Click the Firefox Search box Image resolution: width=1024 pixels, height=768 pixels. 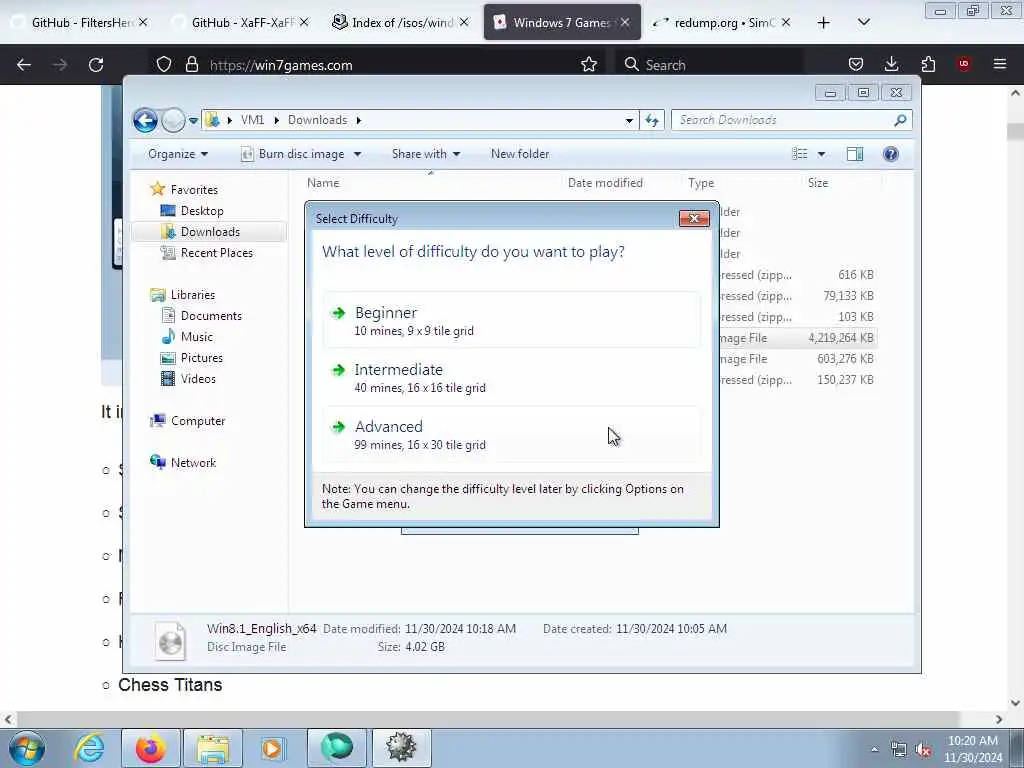pos(709,65)
